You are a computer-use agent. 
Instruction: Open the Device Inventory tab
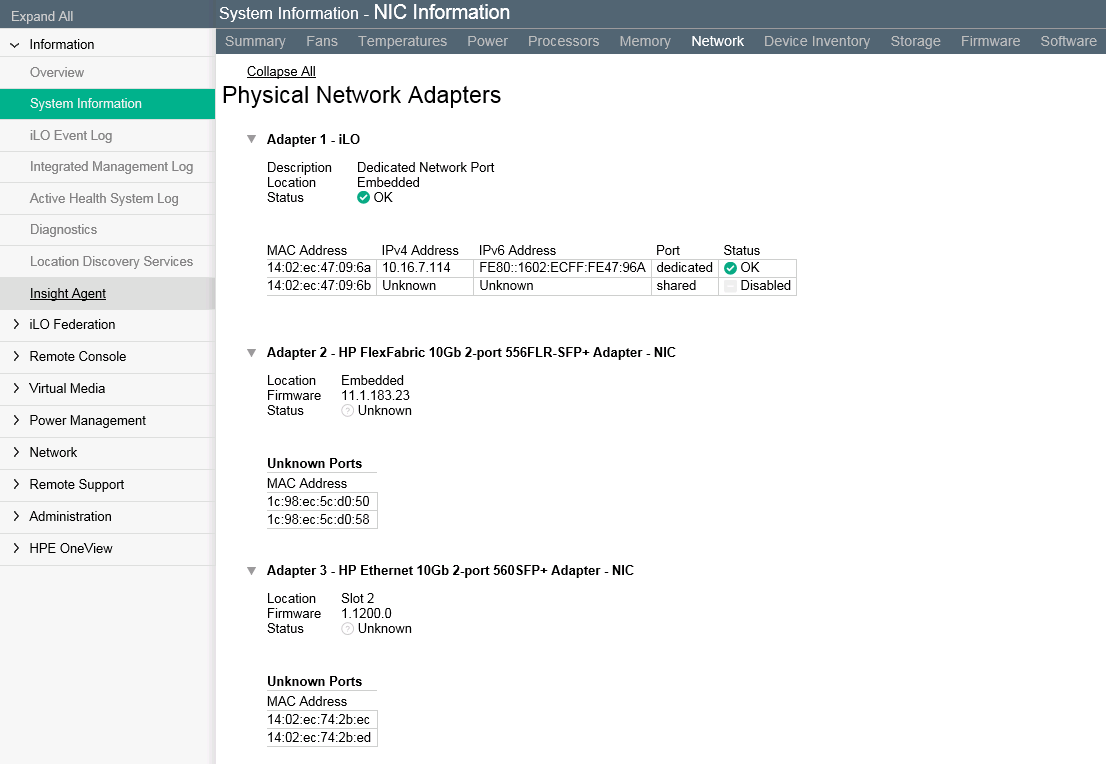(x=817, y=41)
